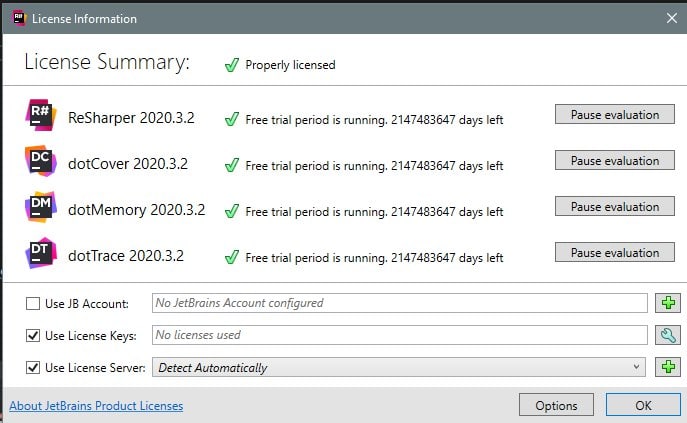This screenshot has width=687, height=423.
Task: Select the ReSharper 2020.3.2 product name
Action: [x=131, y=117]
